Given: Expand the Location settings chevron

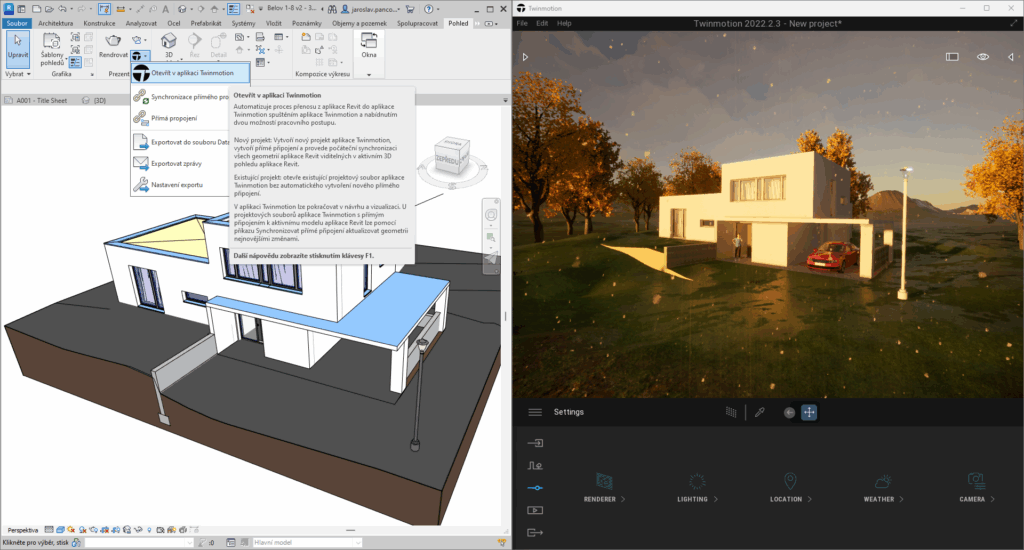Looking at the screenshot, I should pos(810,499).
